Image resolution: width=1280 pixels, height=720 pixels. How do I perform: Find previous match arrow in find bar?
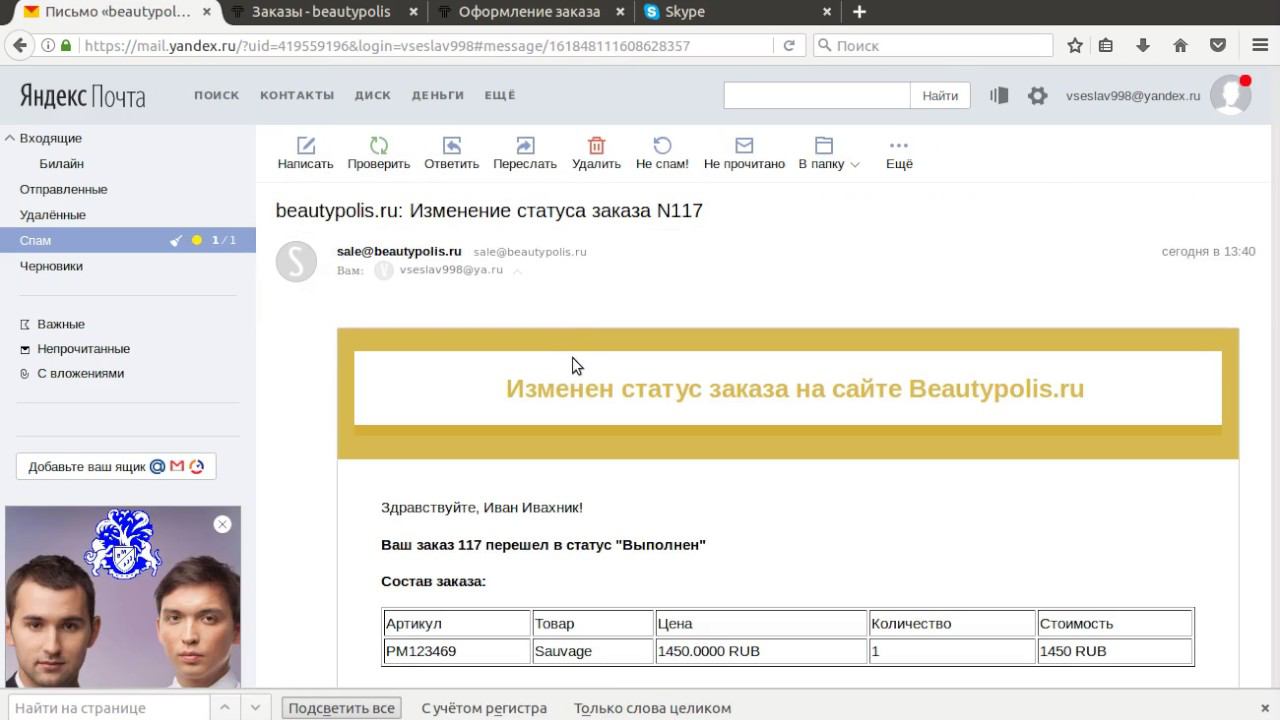tap(225, 708)
